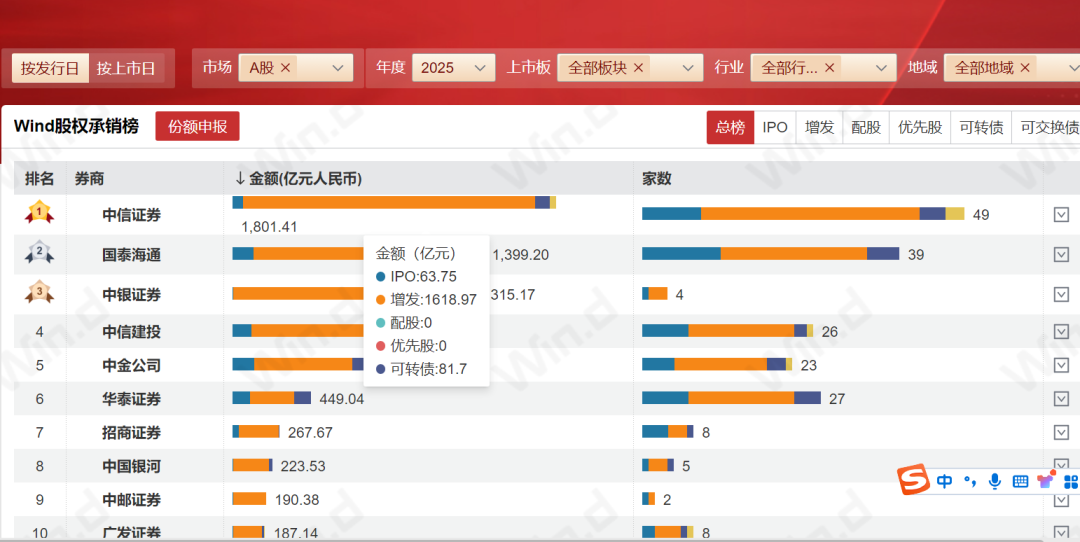Open the 上市板 dropdown arrow

(x=687, y=67)
